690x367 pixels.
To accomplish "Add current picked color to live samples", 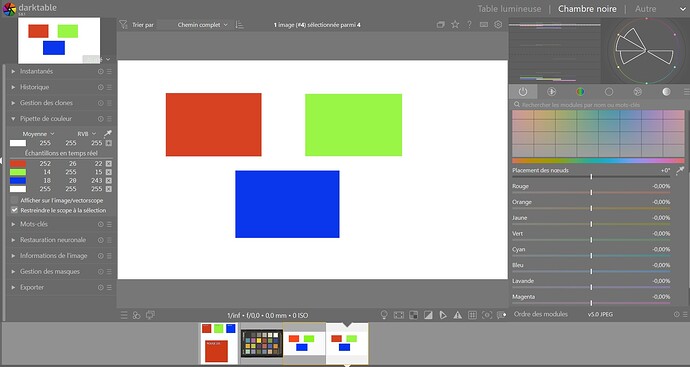I will 109,143.
